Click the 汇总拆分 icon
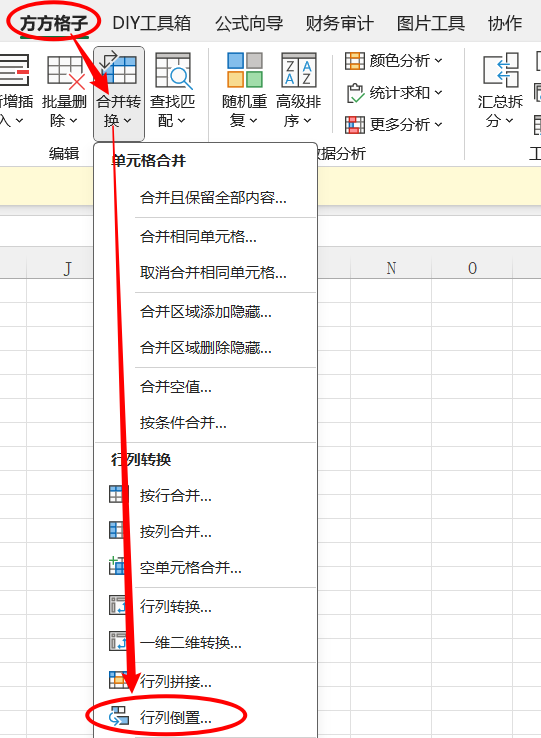 click(x=501, y=70)
